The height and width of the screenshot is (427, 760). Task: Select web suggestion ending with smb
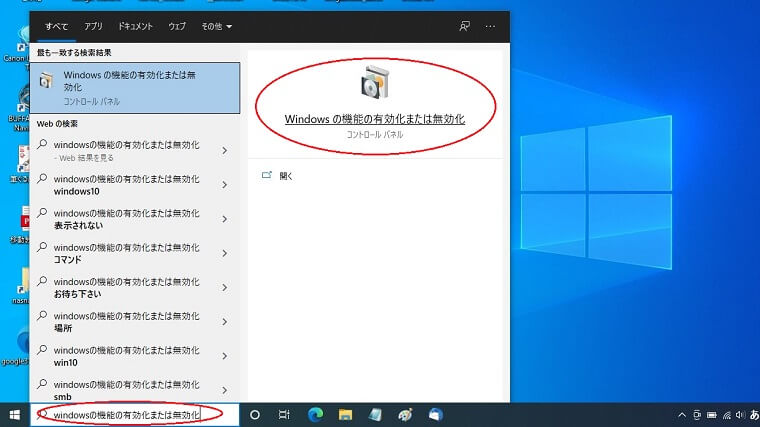click(x=125, y=390)
